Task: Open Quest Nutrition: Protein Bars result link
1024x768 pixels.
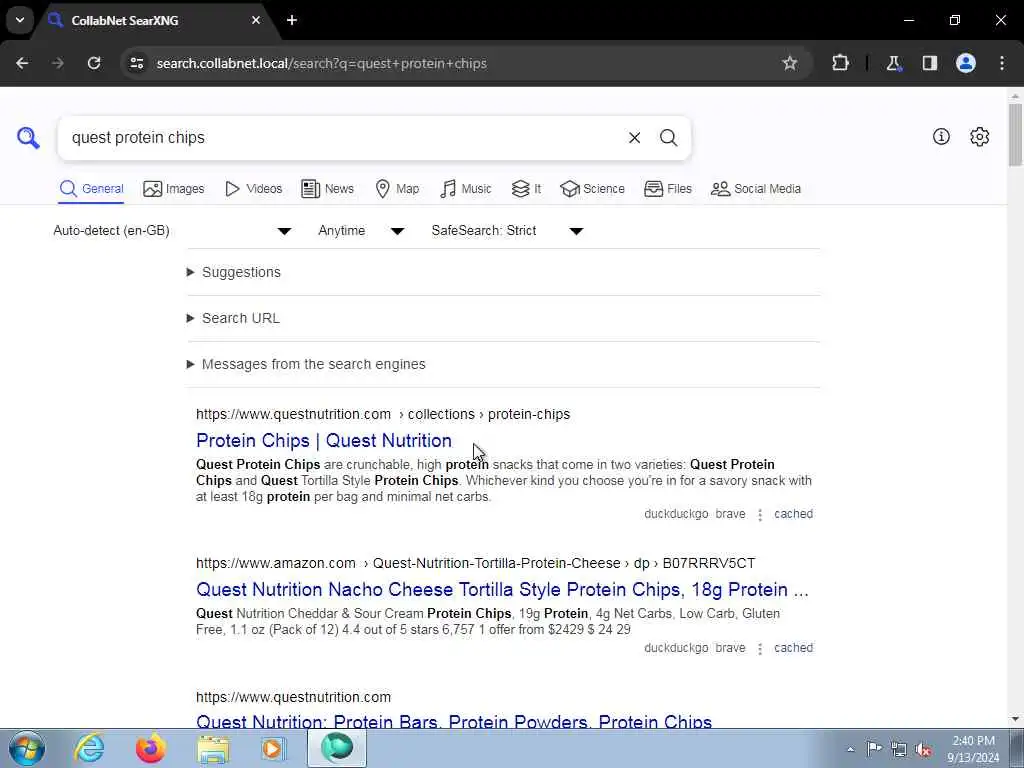Action: pos(454,722)
